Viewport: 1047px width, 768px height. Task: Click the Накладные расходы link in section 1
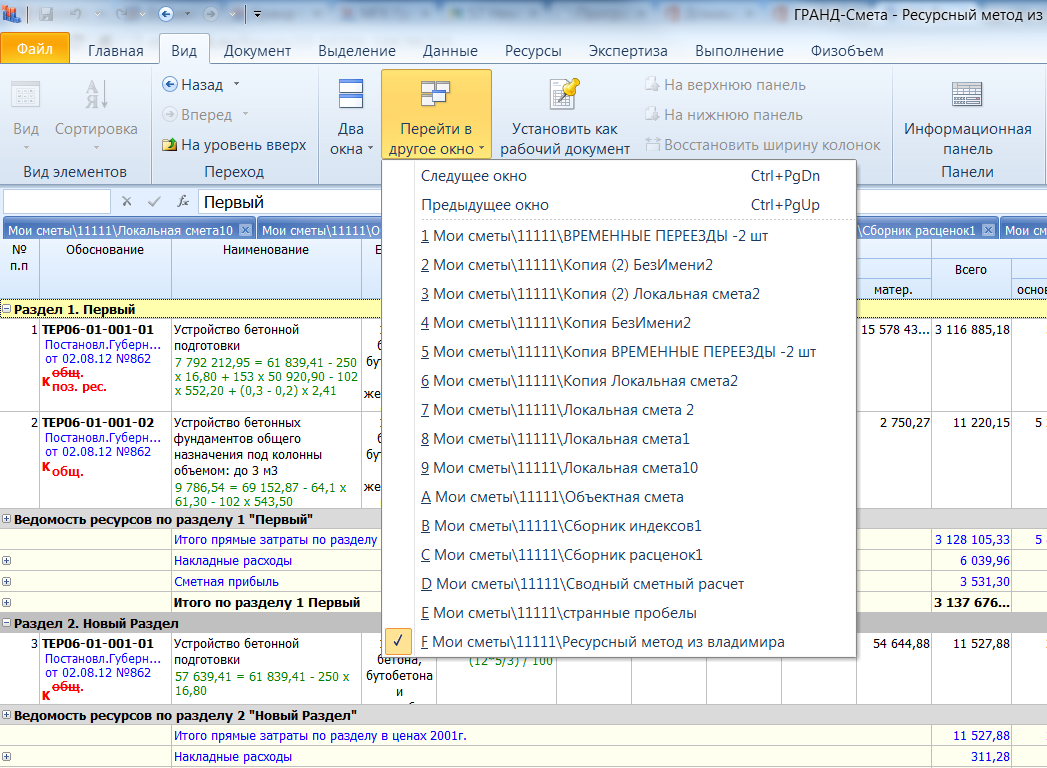232,561
